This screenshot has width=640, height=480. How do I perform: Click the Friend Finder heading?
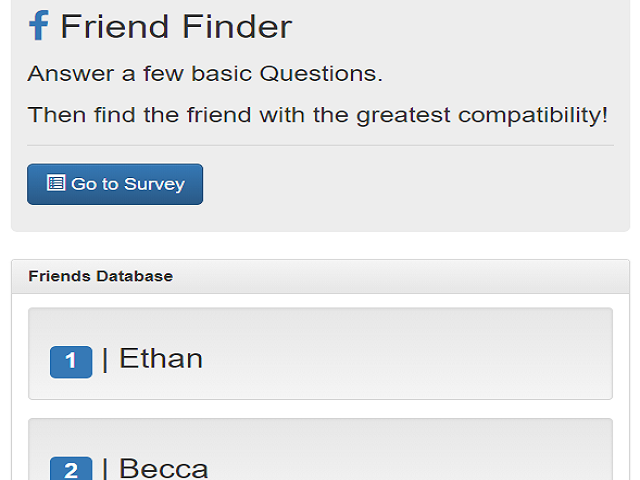click(x=176, y=26)
